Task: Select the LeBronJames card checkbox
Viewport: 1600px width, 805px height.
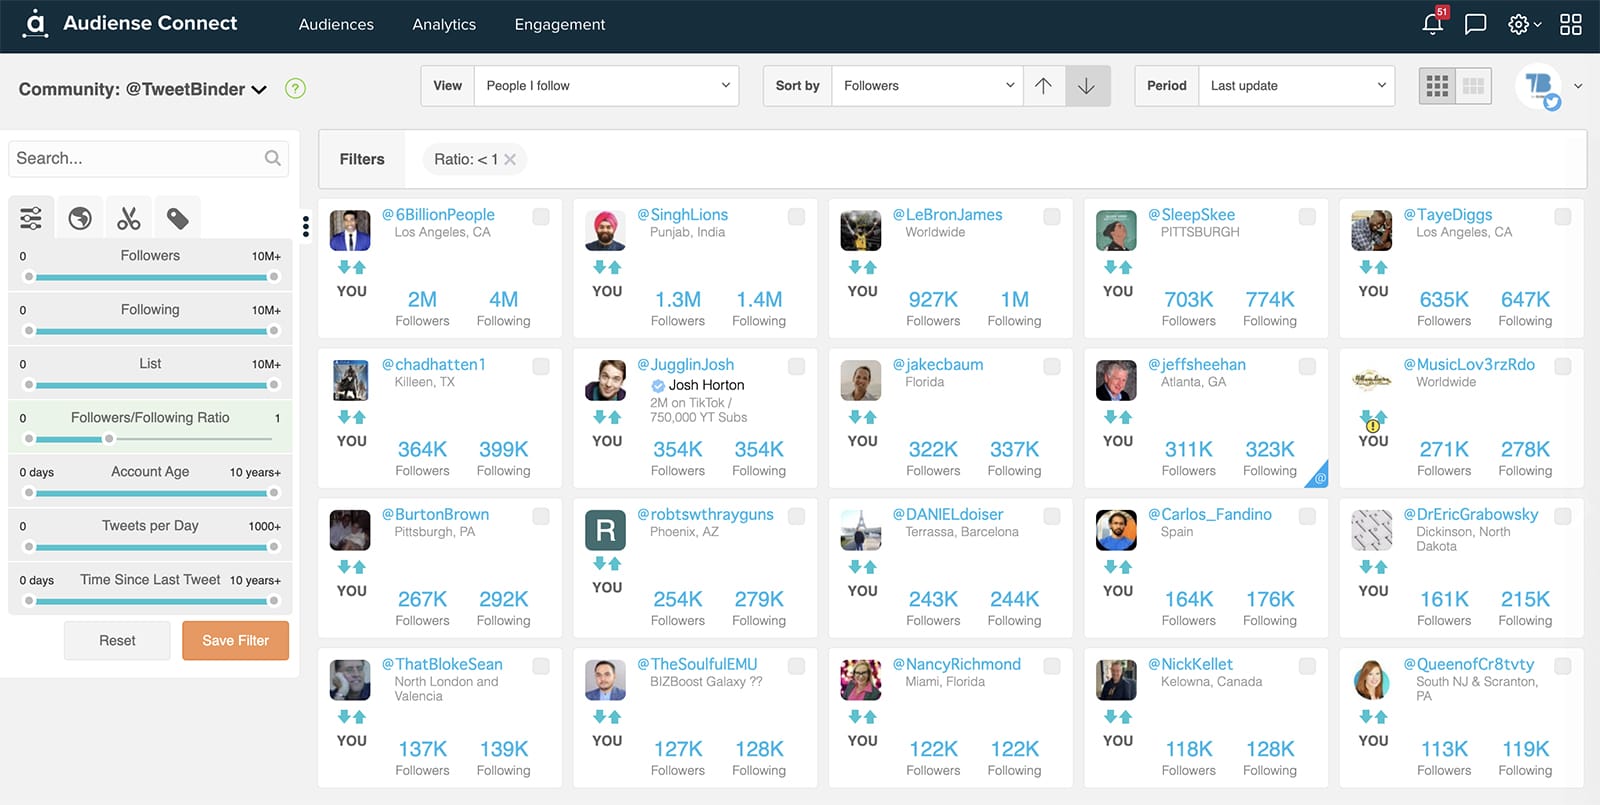Action: [x=1052, y=216]
